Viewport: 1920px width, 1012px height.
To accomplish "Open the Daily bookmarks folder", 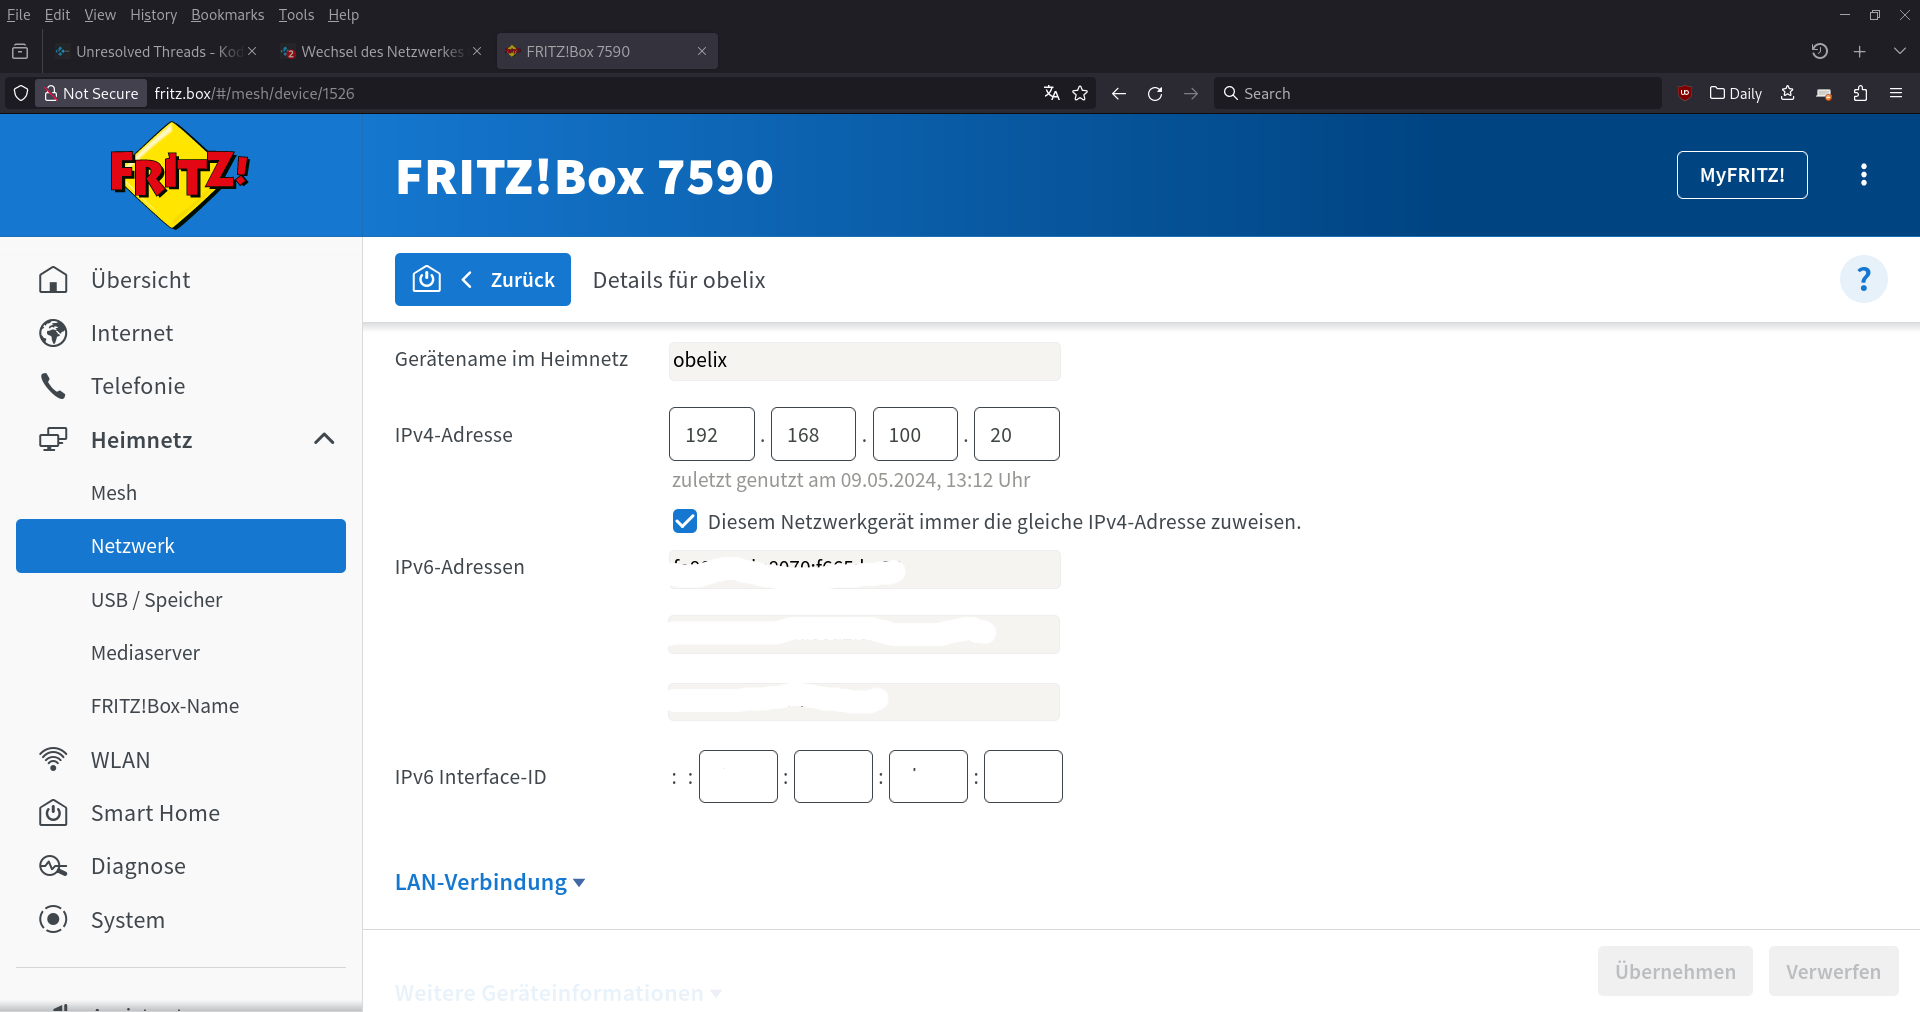I will [x=1736, y=93].
